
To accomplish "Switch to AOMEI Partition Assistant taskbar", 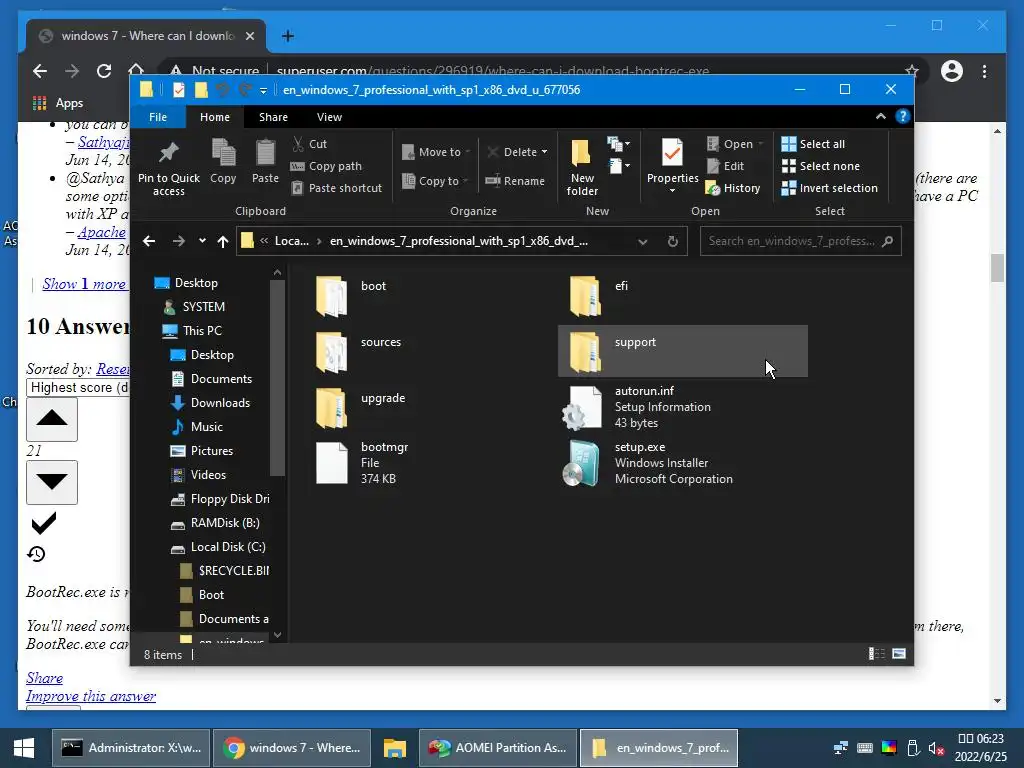I will point(498,748).
